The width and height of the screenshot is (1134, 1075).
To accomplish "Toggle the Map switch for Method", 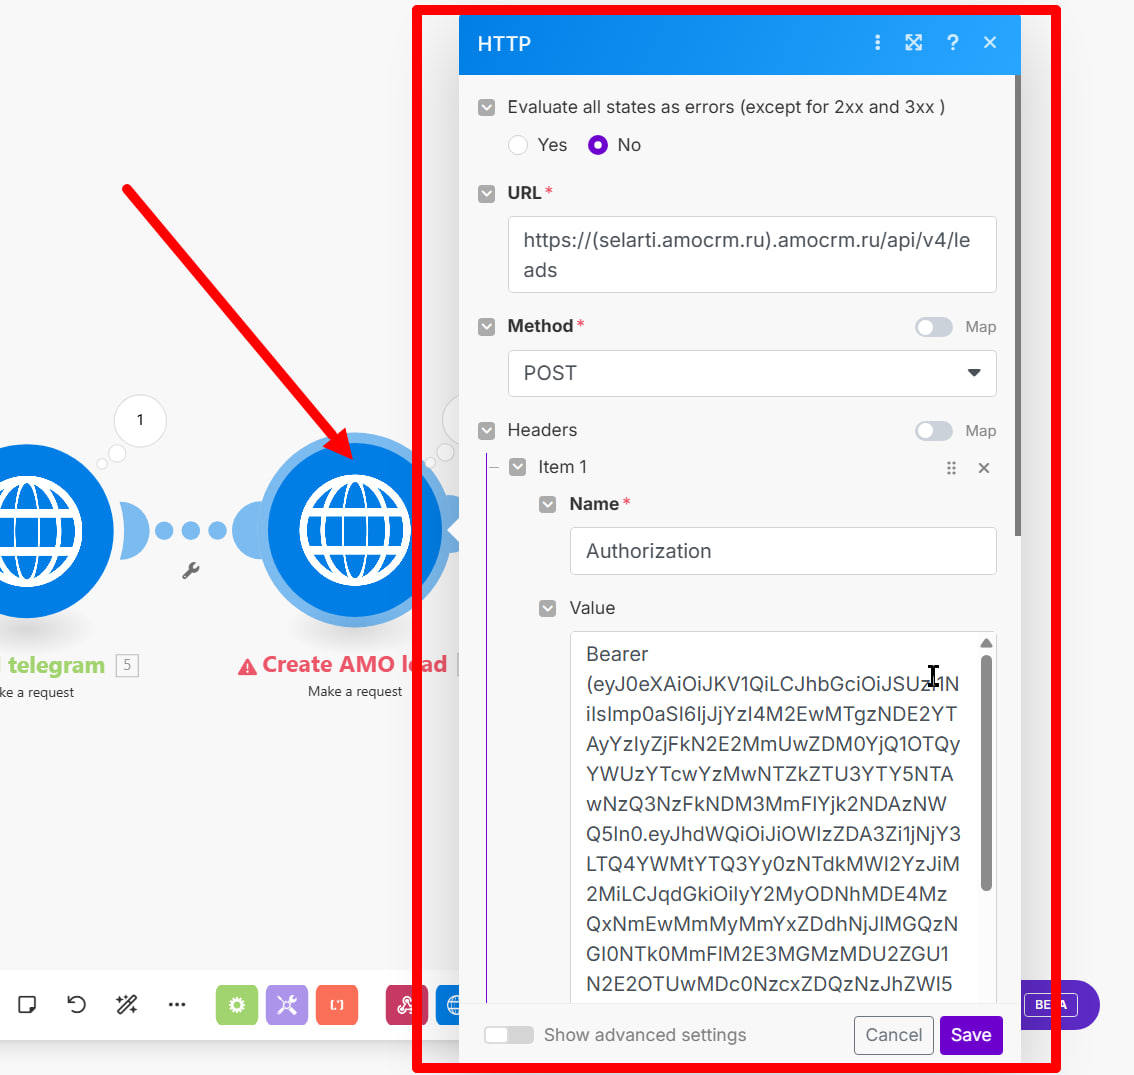I will point(934,327).
